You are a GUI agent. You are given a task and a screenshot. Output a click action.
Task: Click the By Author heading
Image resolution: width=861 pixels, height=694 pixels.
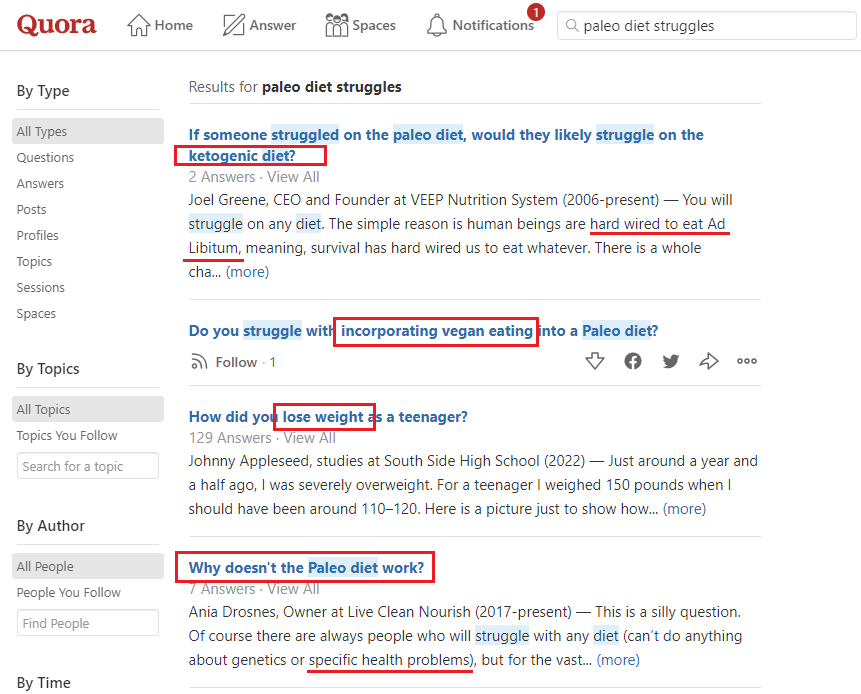pos(51,525)
